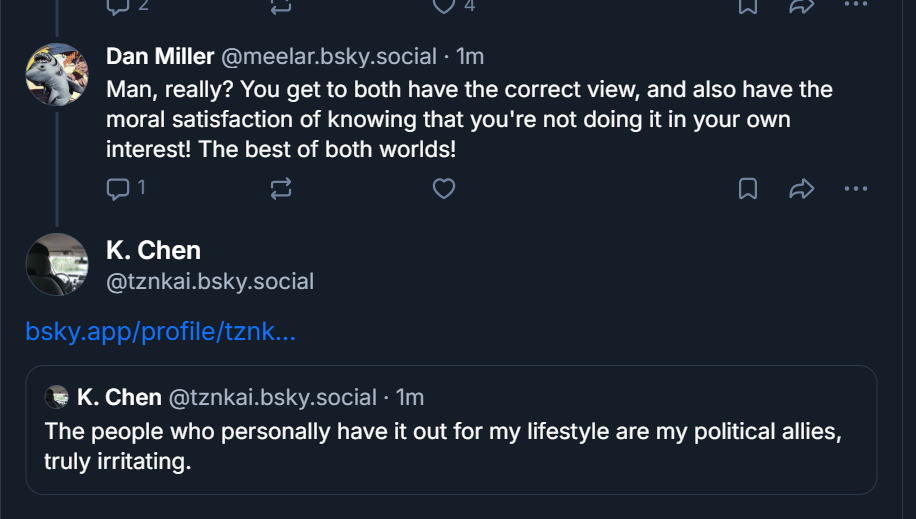Open the quoted post about political allies

[450, 447]
